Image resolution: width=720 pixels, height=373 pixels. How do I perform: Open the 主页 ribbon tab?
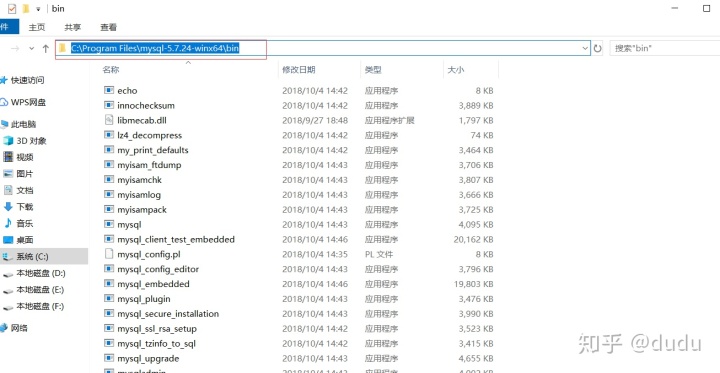click(37, 28)
